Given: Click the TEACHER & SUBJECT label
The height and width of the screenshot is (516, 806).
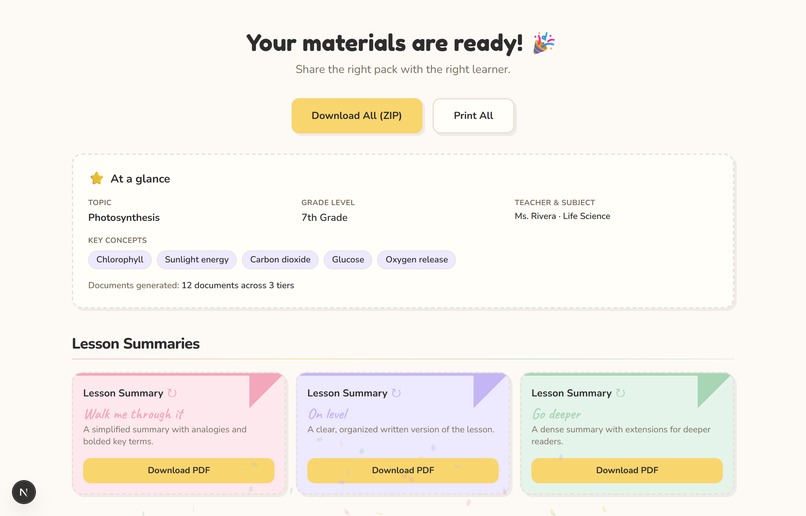Looking at the screenshot, I should [x=555, y=202].
